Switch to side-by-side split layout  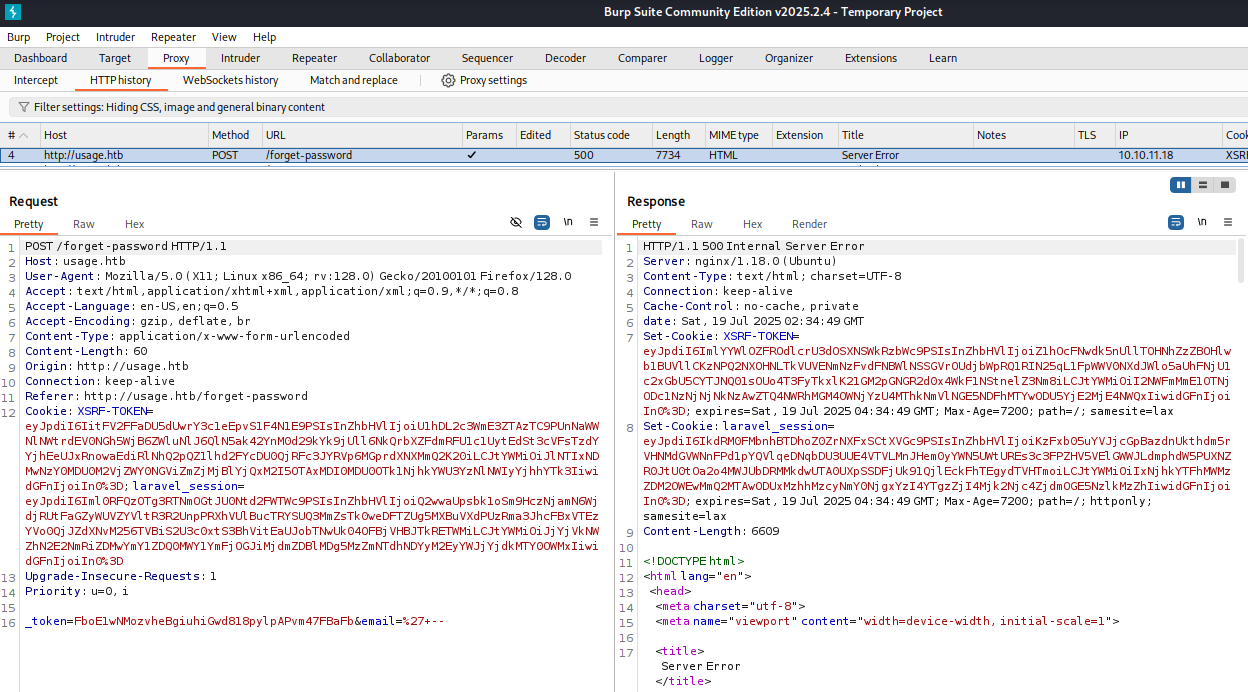coord(1181,185)
